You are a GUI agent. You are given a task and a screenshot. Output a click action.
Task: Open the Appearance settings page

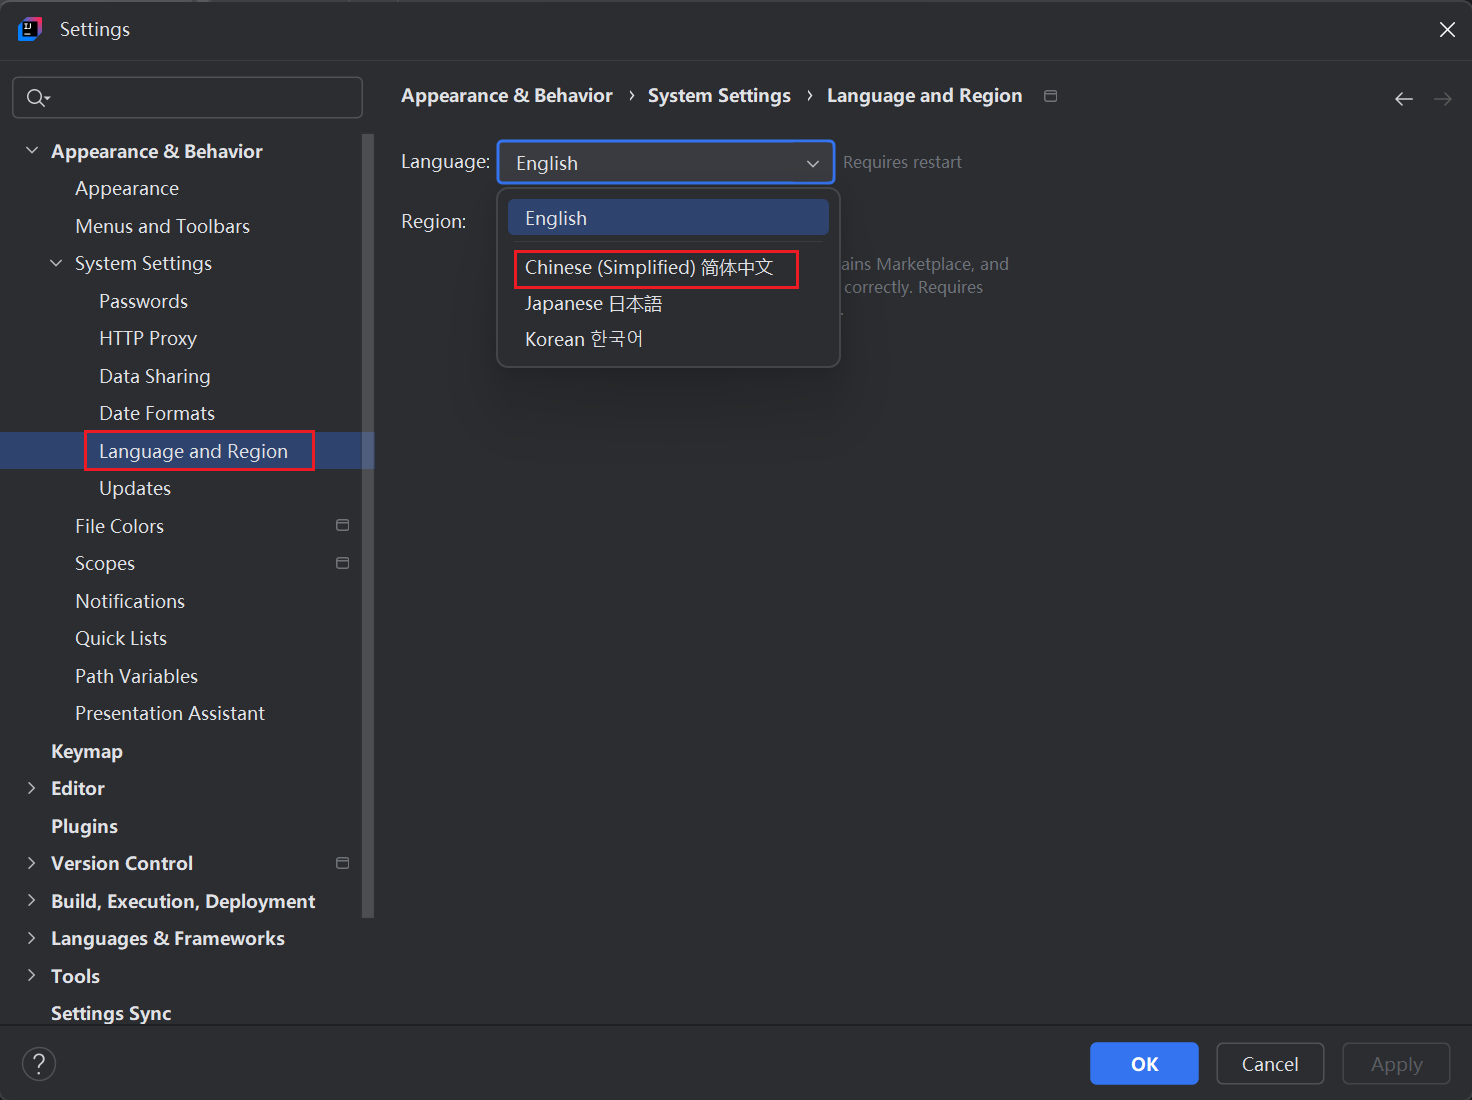(x=127, y=188)
